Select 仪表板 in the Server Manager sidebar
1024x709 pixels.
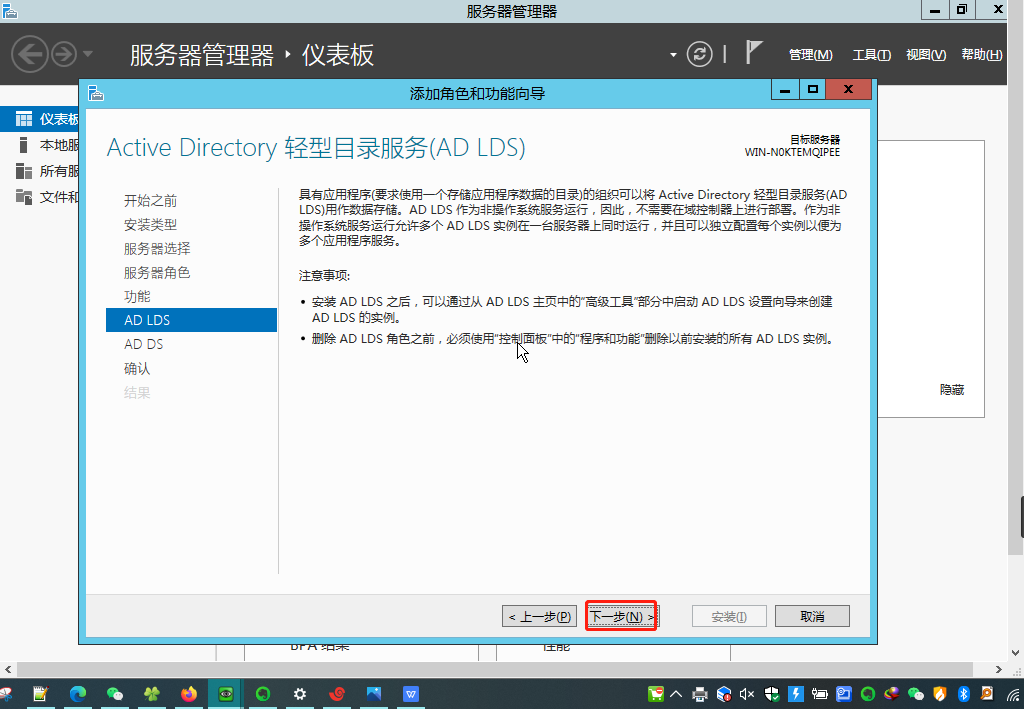tap(40, 119)
